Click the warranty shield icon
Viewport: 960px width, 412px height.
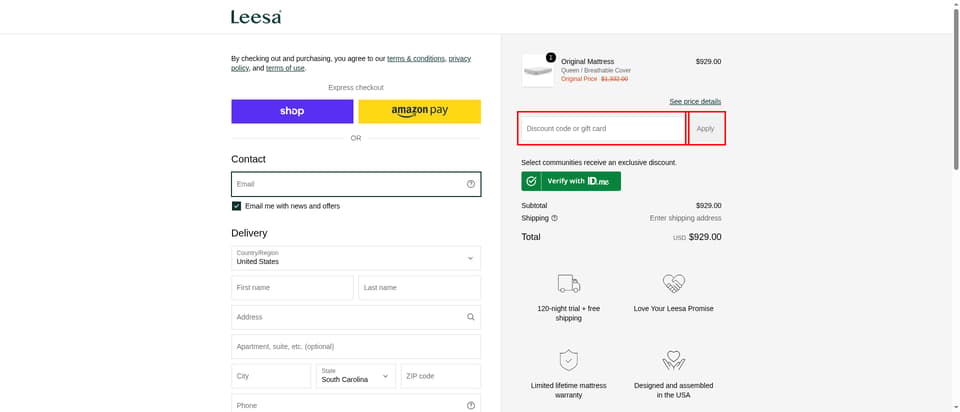[569, 361]
